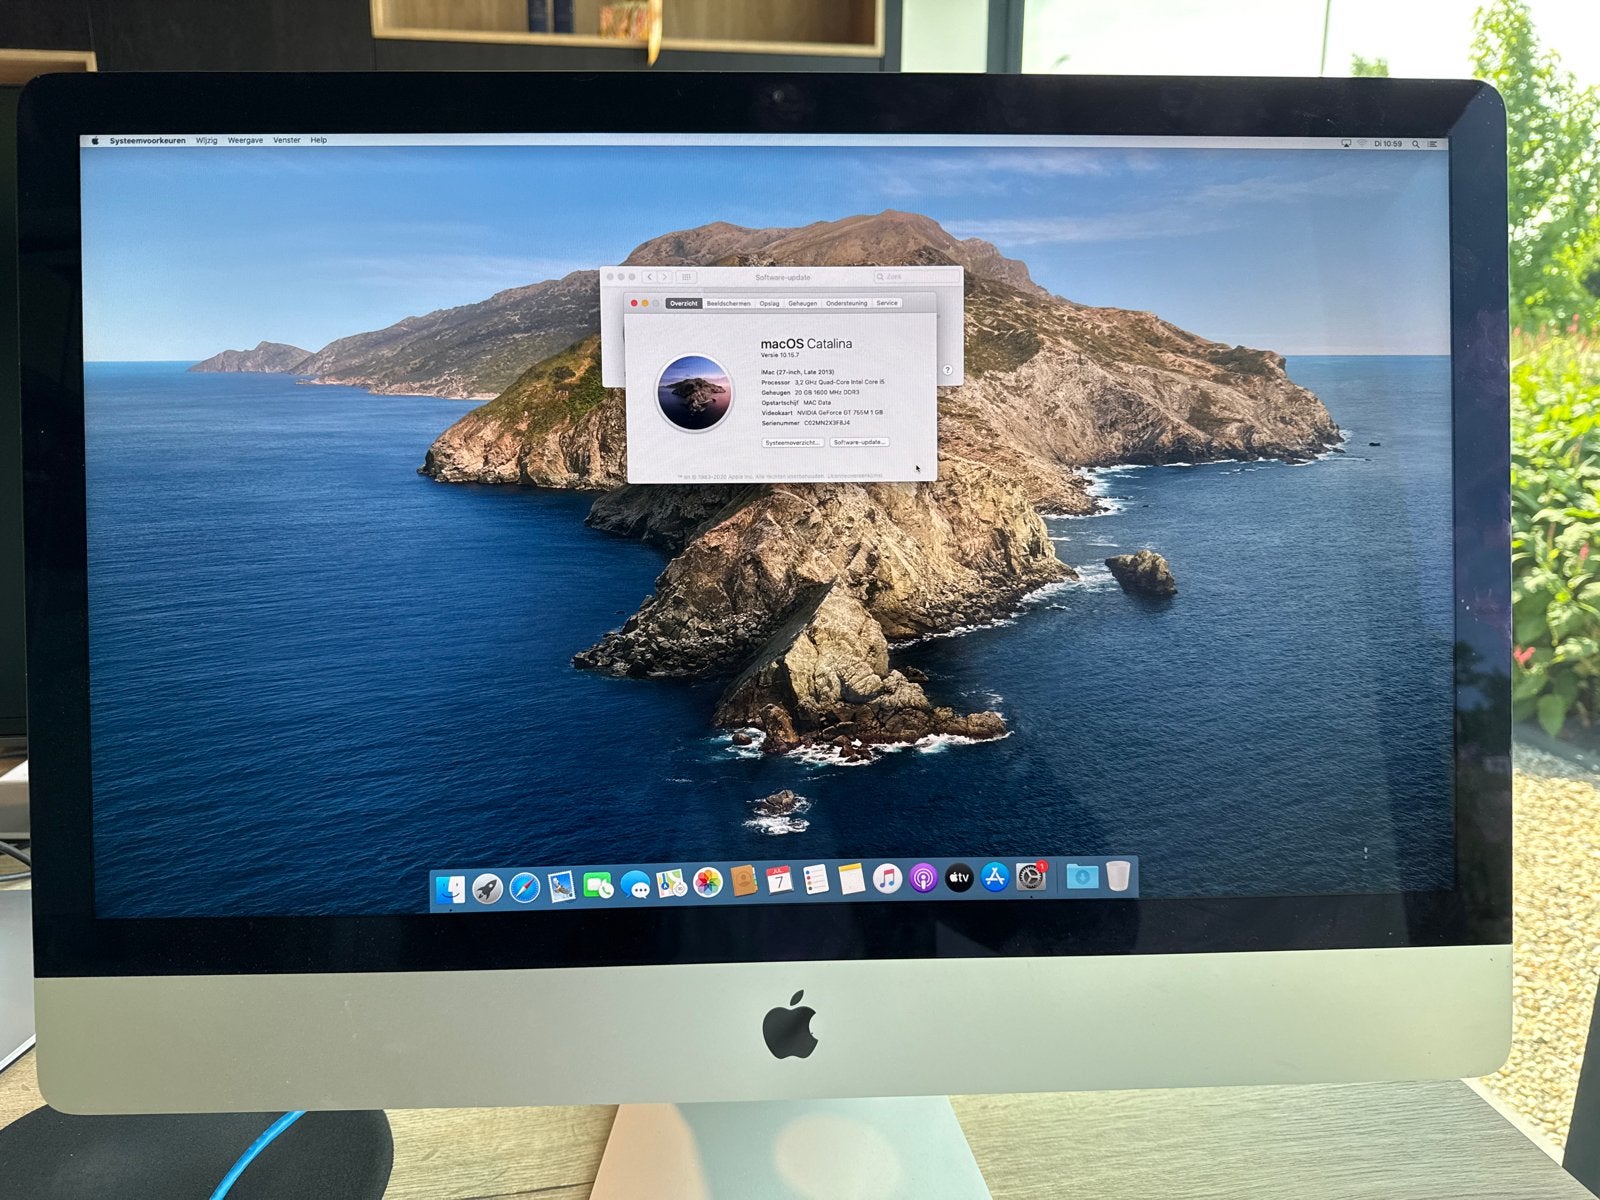1600x1200 pixels.
Task: Open the Apple menu
Action: [x=95, y=141]
